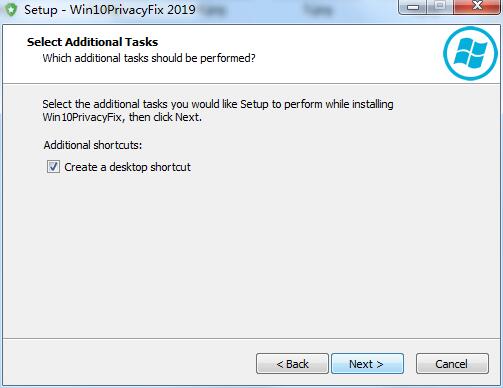
Task: Go to the previous step with Back
Action: coord(292,364)
